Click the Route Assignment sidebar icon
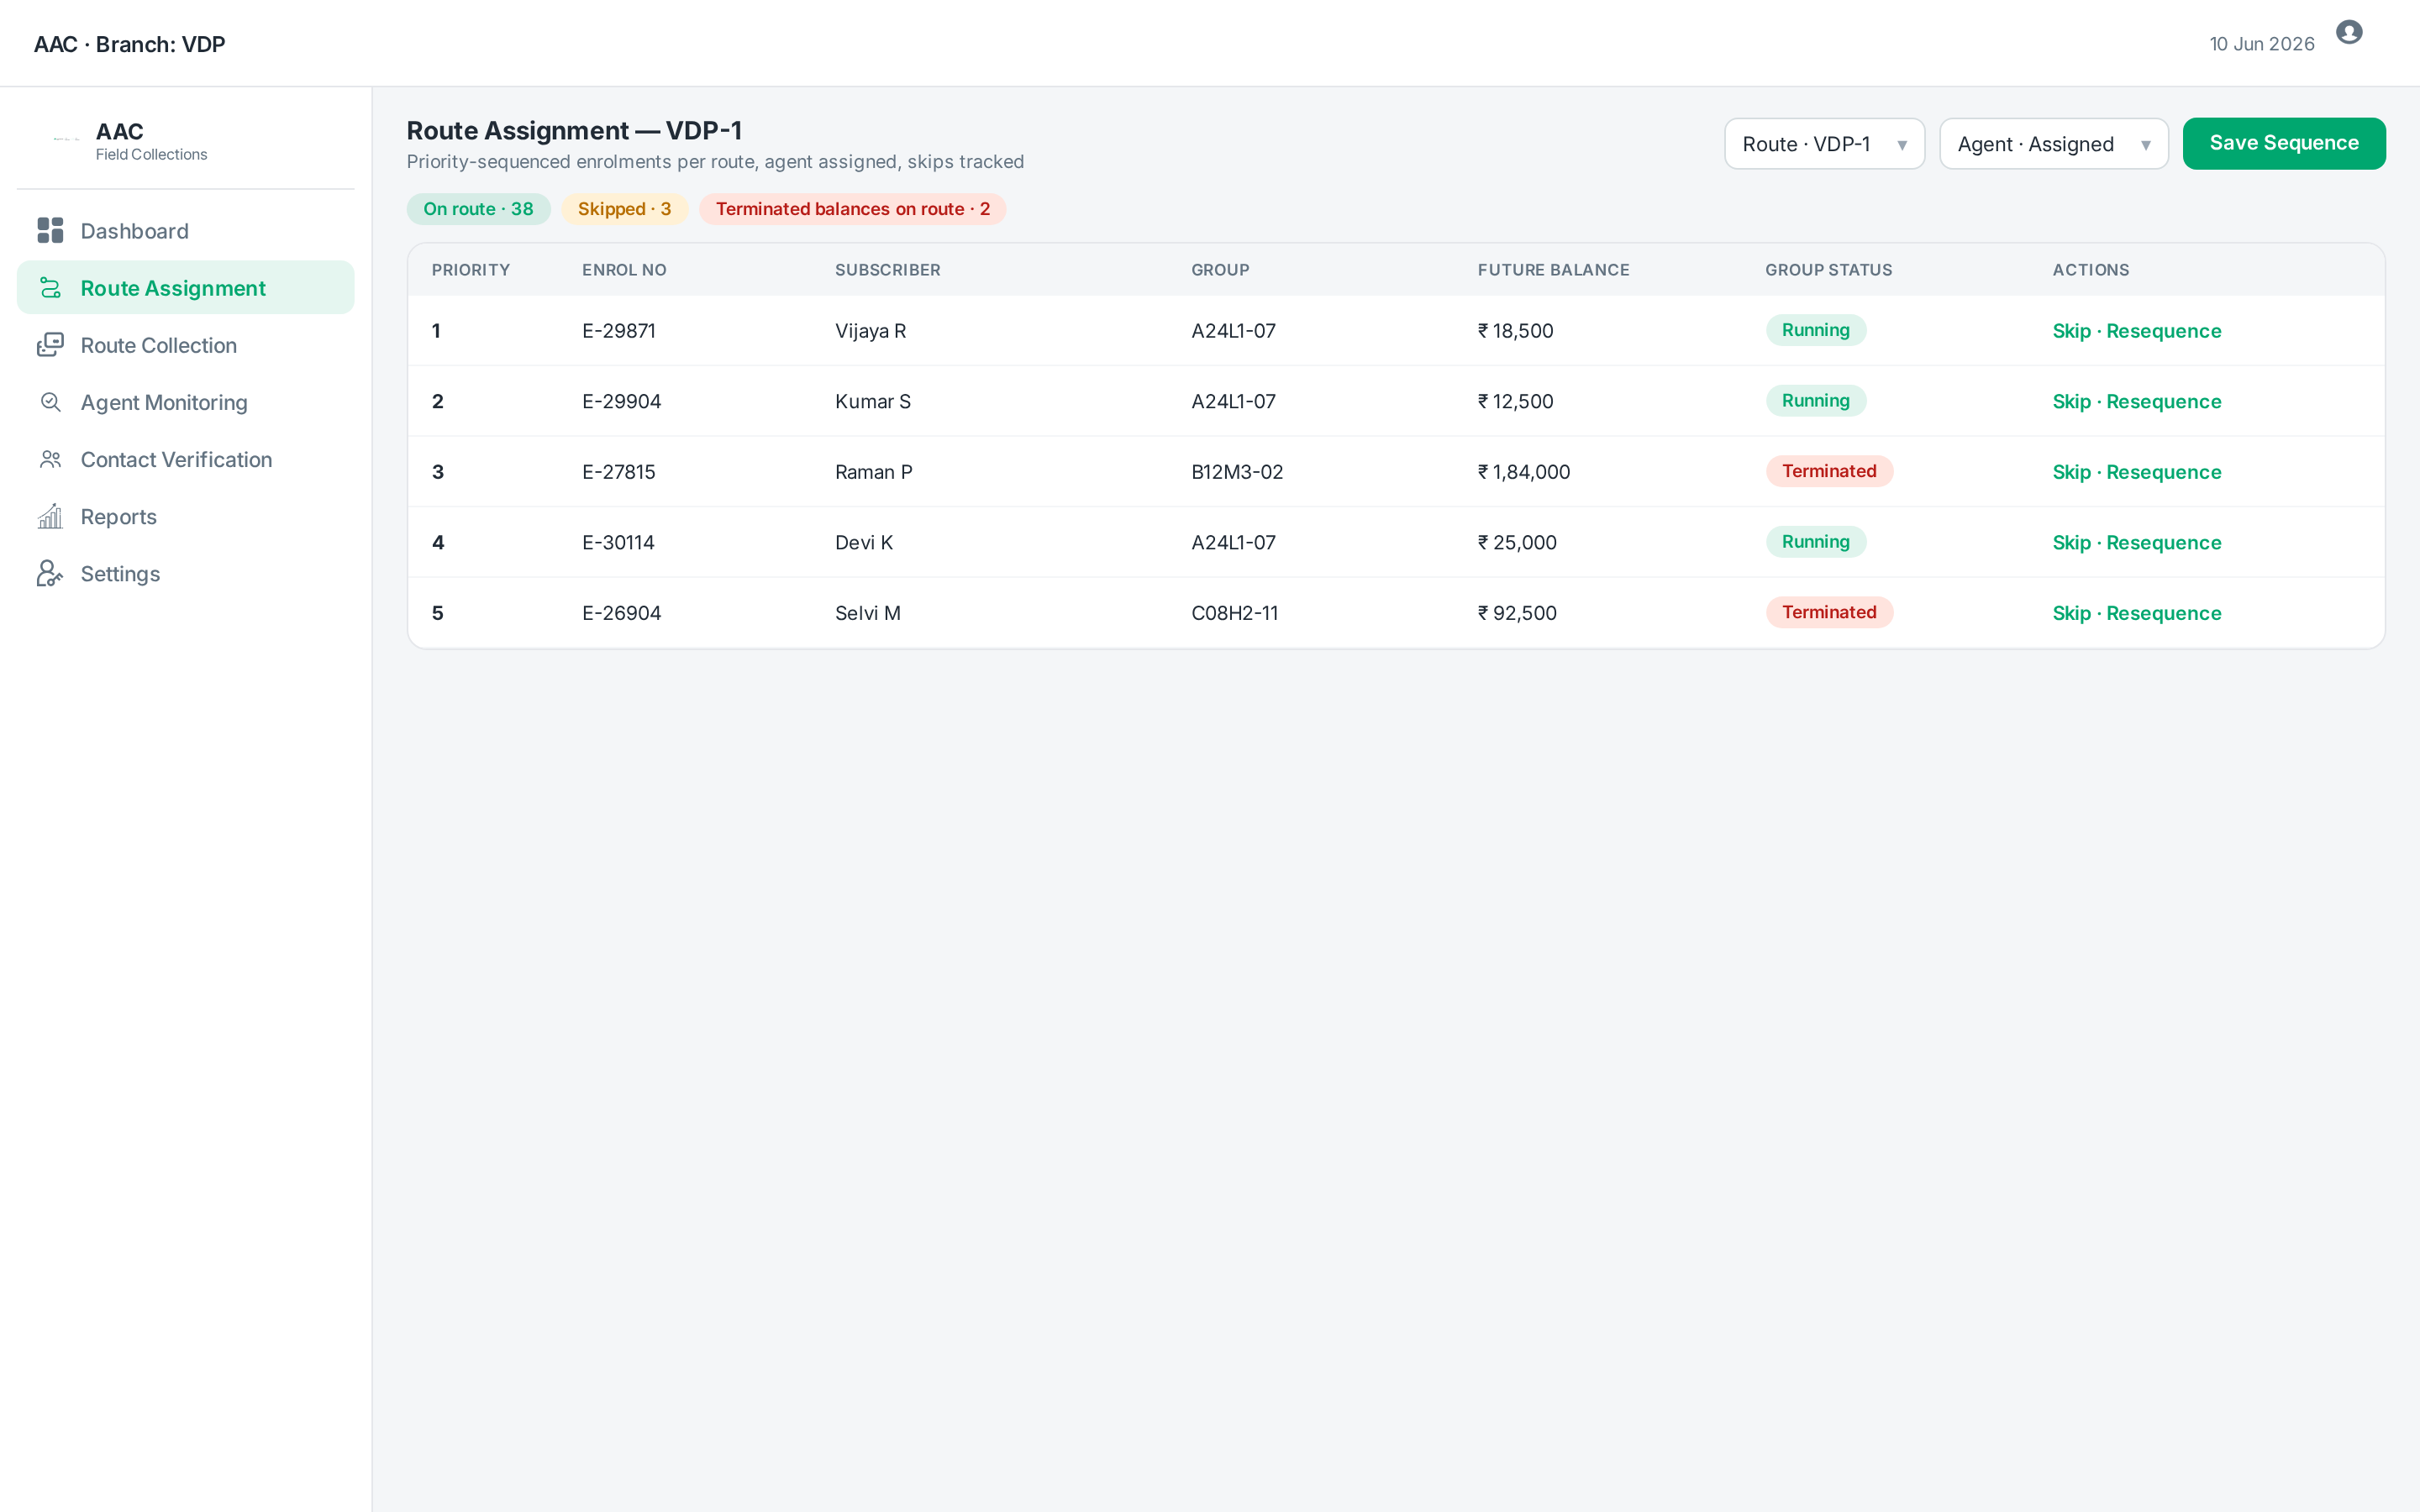 tap(50, 288)
